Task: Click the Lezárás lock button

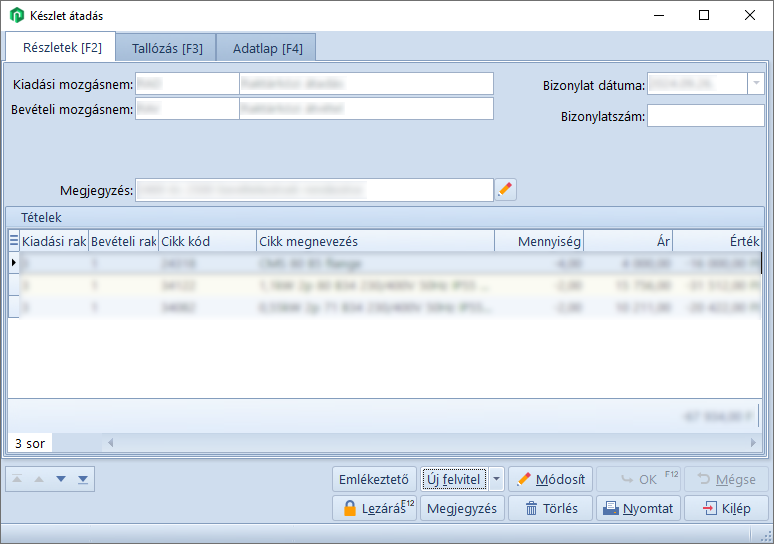Action: [374, 508]
